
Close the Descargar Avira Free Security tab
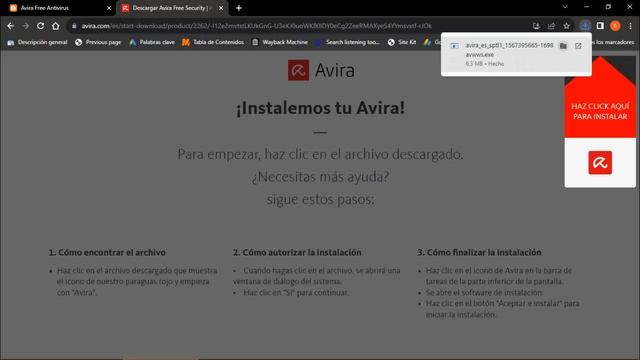click(221, 8)
